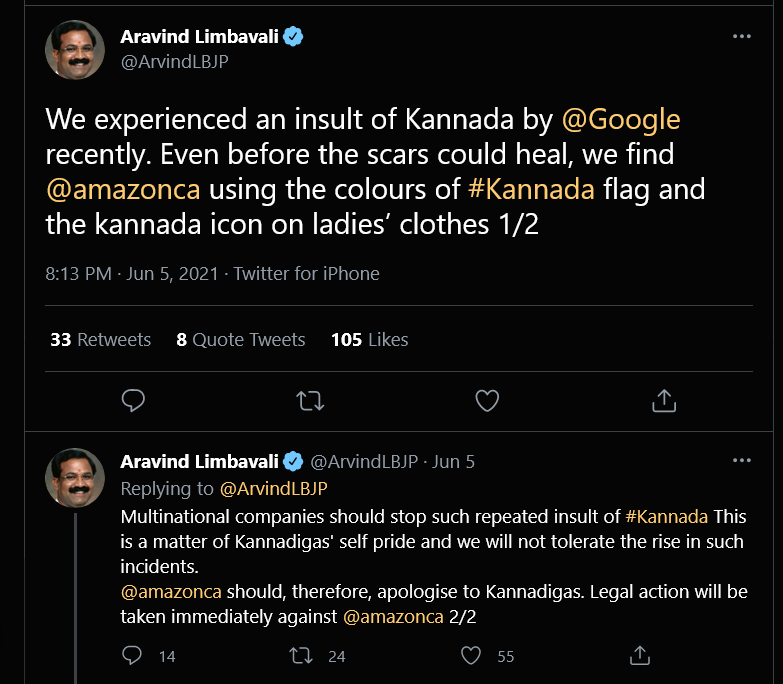783x684 pixels.
Task: Reply to the main tweet about Kannada
Action: [x=133, y=401]
